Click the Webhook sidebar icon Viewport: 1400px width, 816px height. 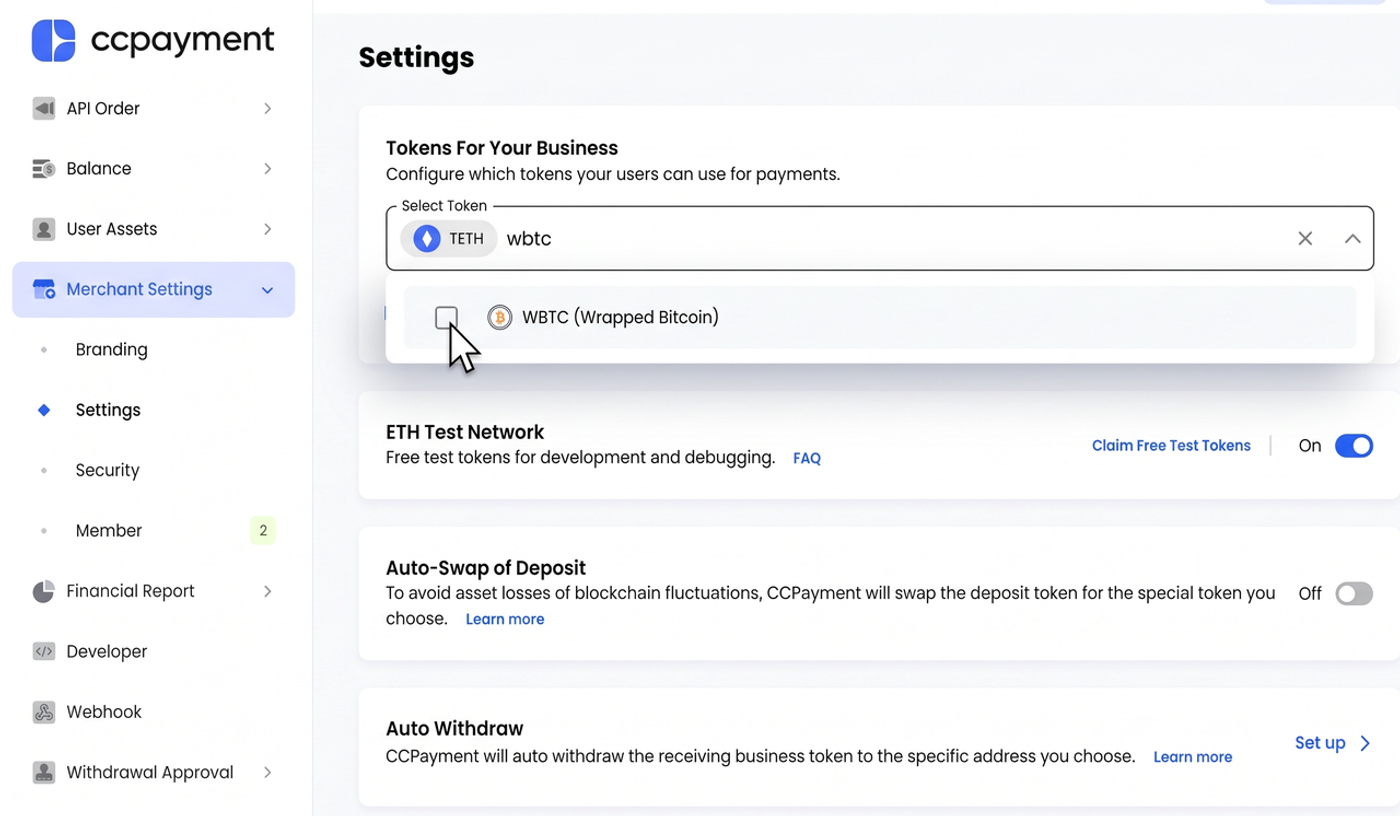click(x=44, y=712)
